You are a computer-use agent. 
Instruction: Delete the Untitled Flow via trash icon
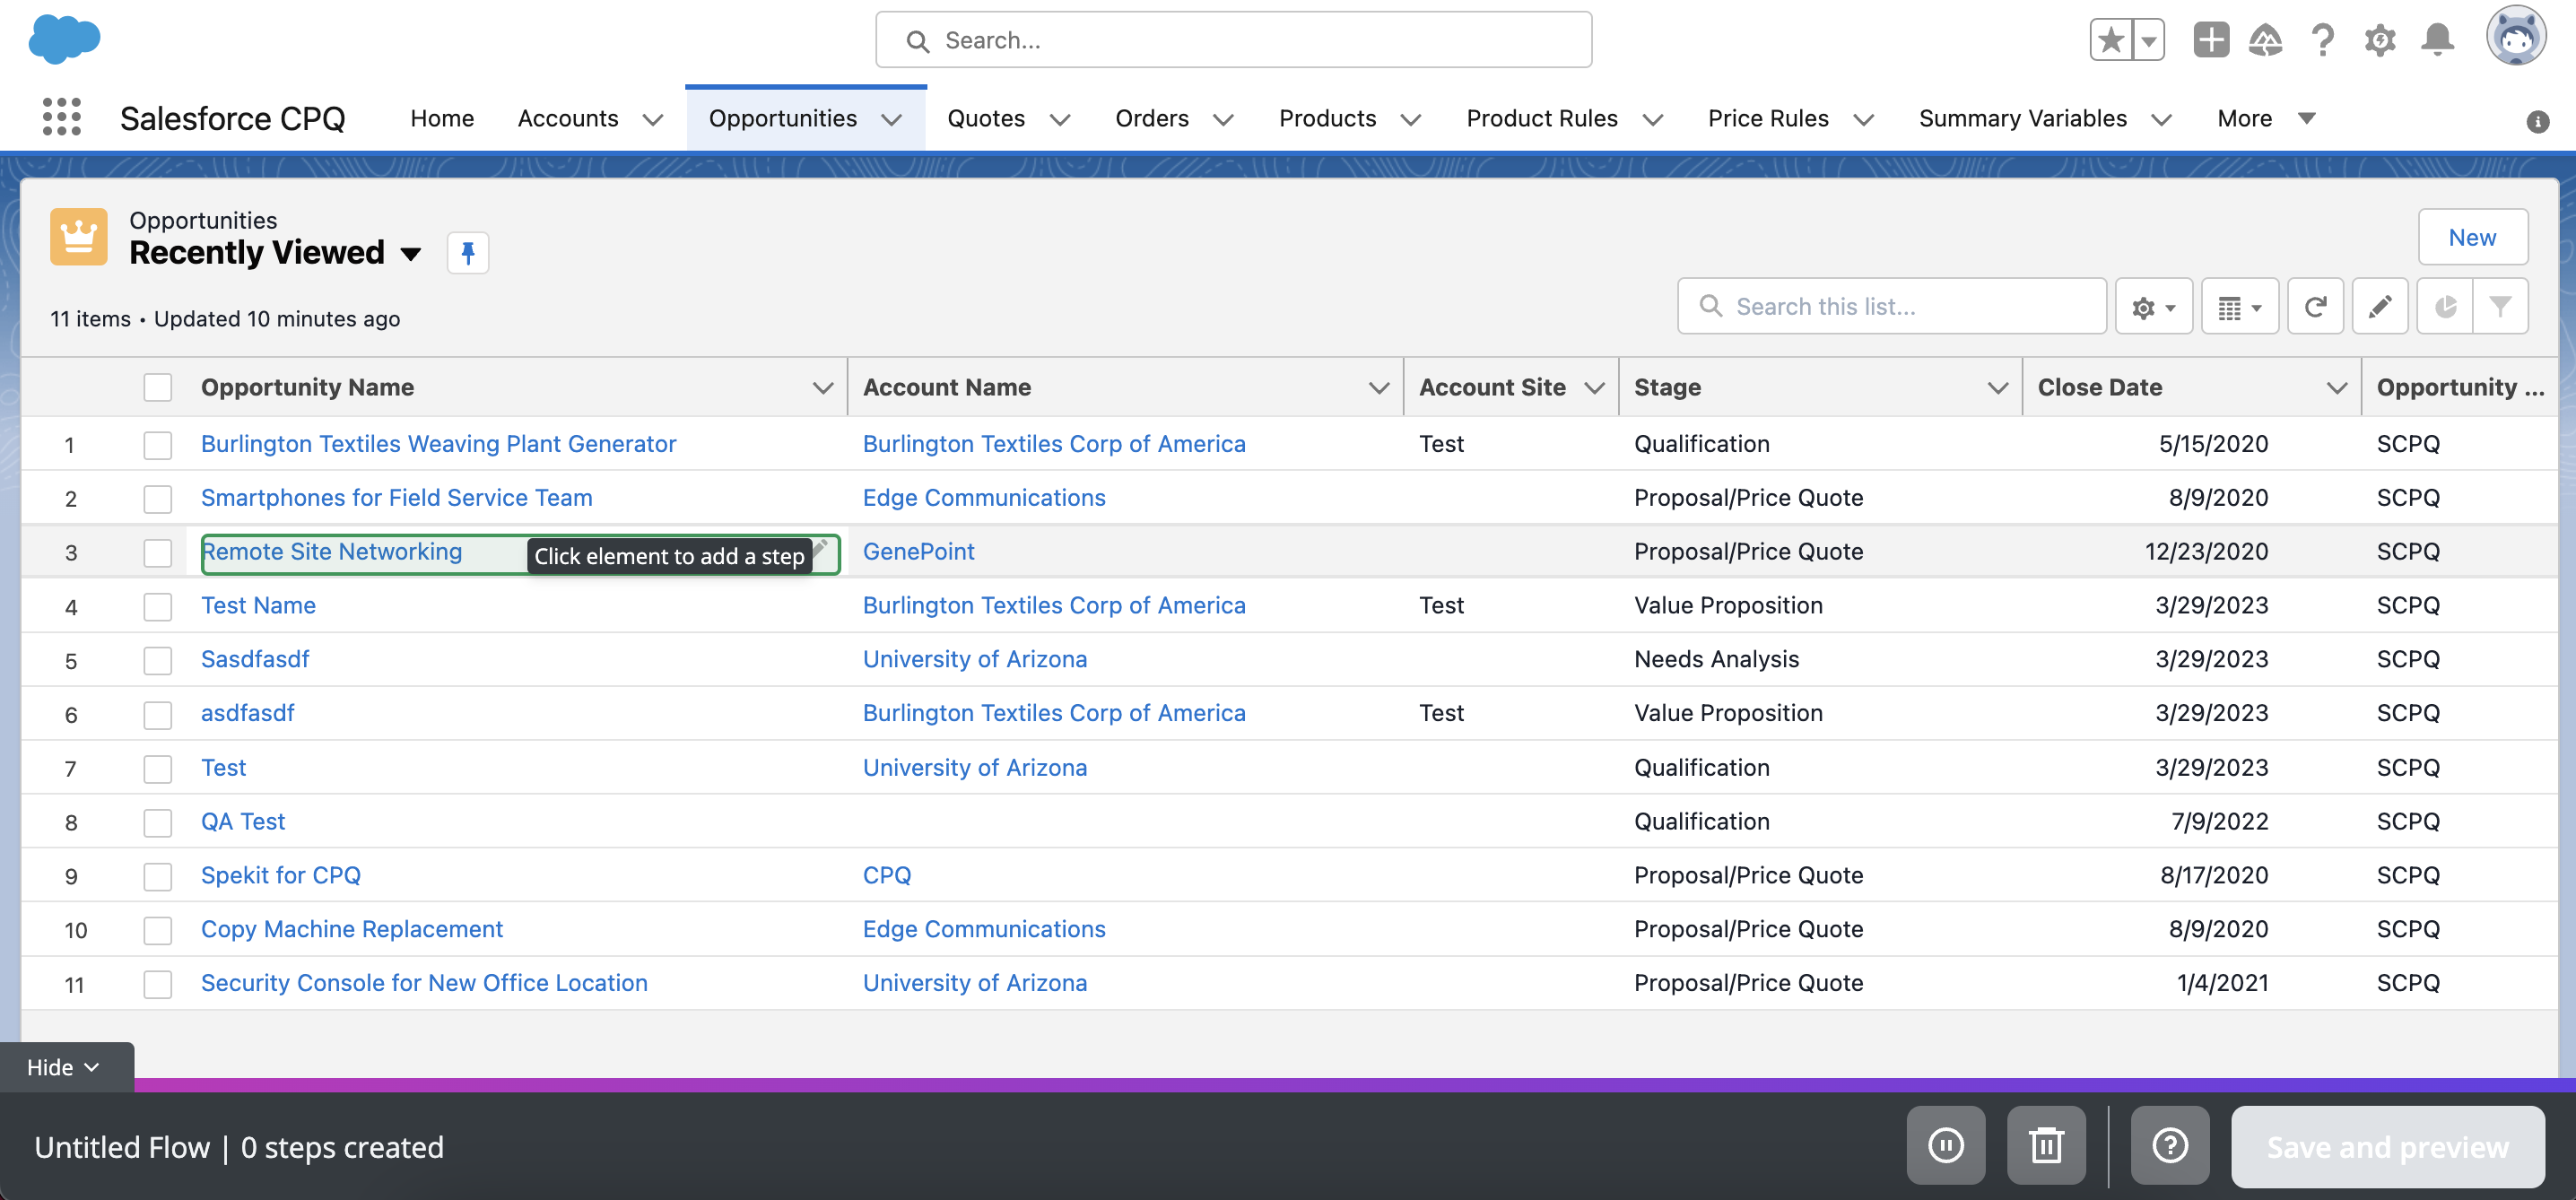[x=2046, y=1145]
